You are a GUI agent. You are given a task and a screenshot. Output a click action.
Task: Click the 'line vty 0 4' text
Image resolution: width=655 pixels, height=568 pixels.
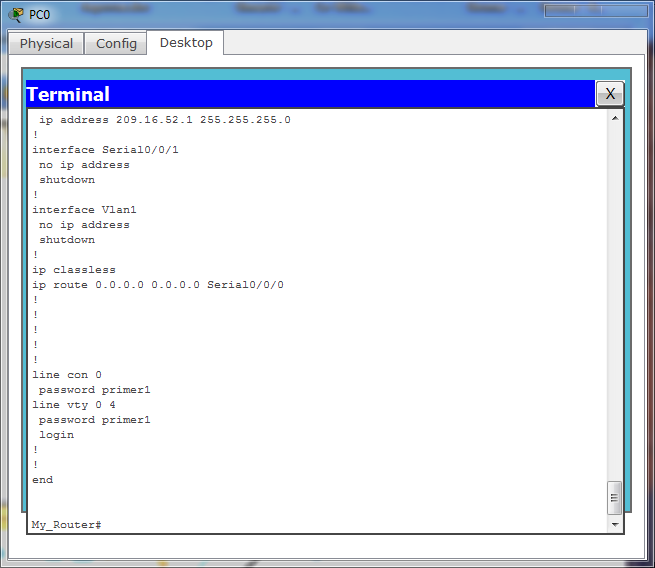(74, 405)
